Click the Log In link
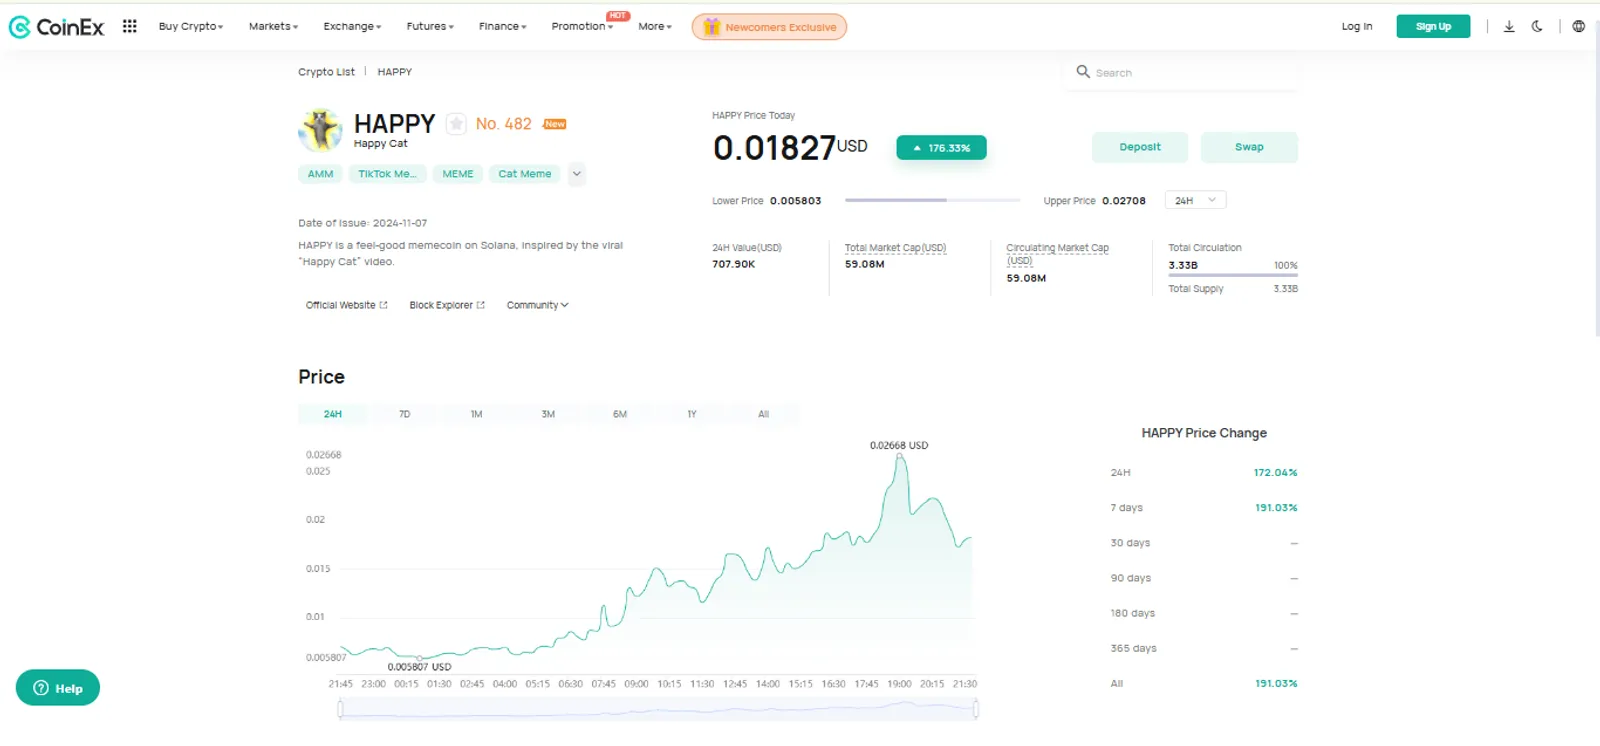The width and height of the screenshot is (1600, 746). click(x=1357, y=26)
